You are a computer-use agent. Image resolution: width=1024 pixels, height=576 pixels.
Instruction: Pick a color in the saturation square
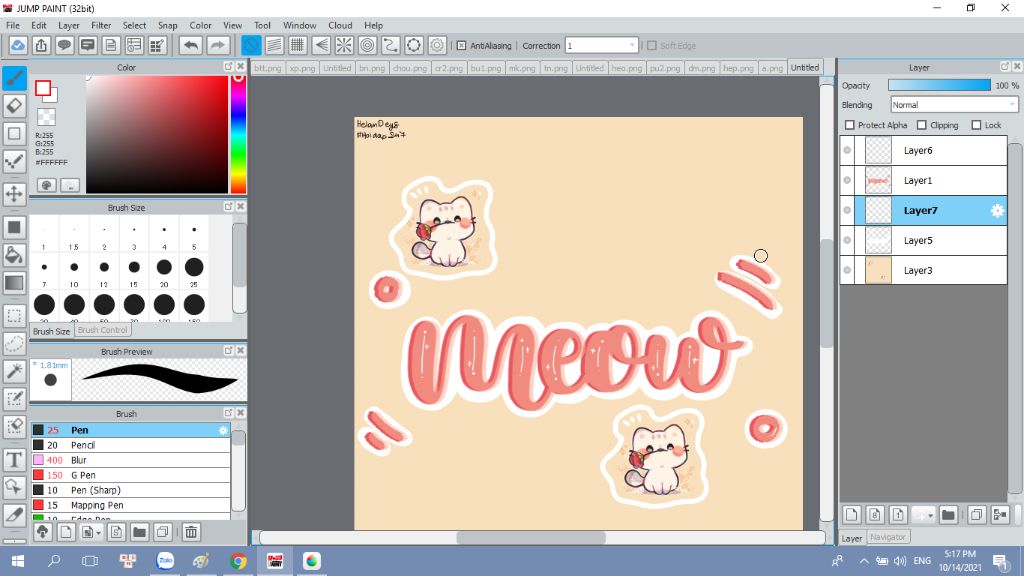(x=157, y=134)
